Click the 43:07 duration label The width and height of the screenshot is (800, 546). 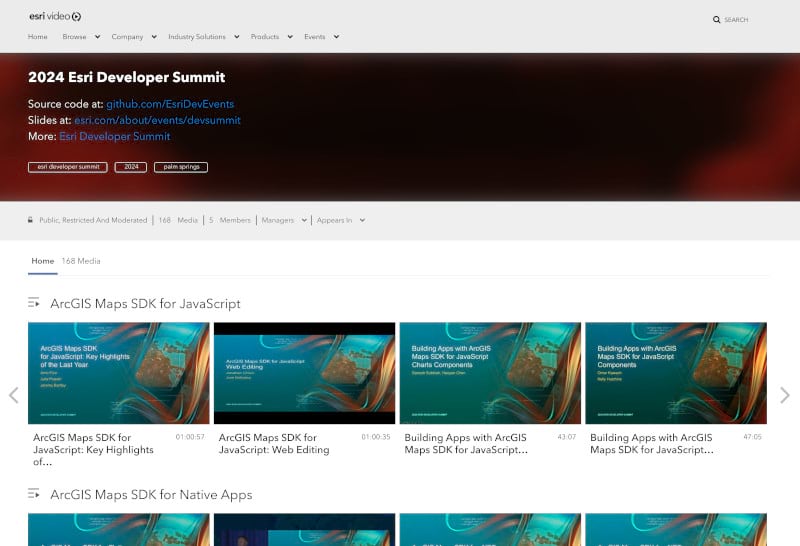567,437
